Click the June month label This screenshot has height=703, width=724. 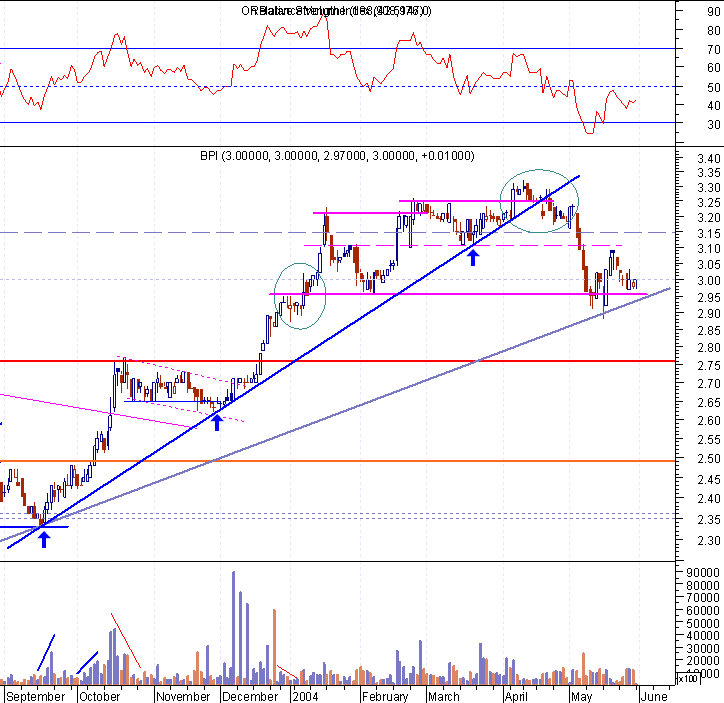(653, 696)
